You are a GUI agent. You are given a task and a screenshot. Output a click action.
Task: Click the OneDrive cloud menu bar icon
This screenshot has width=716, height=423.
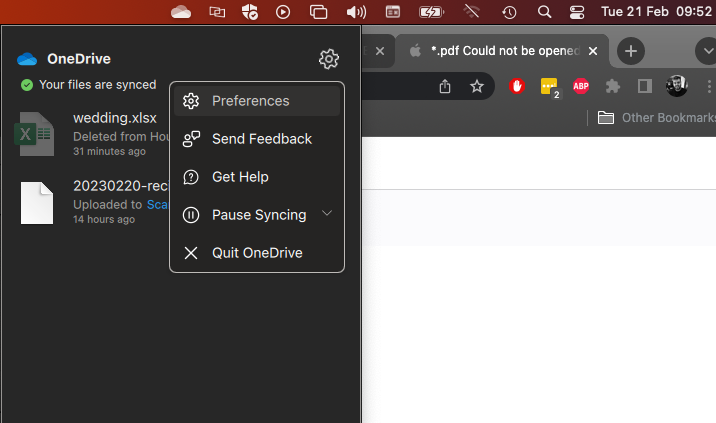[x=181, y=12]
